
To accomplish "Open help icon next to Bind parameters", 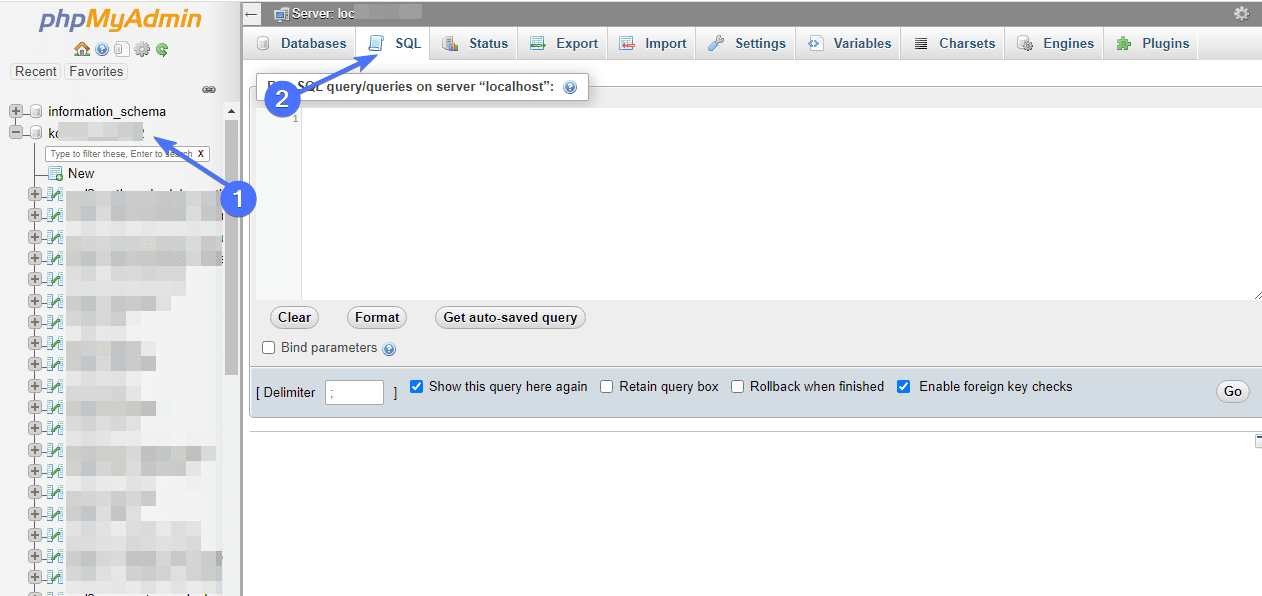I will 389,349.
